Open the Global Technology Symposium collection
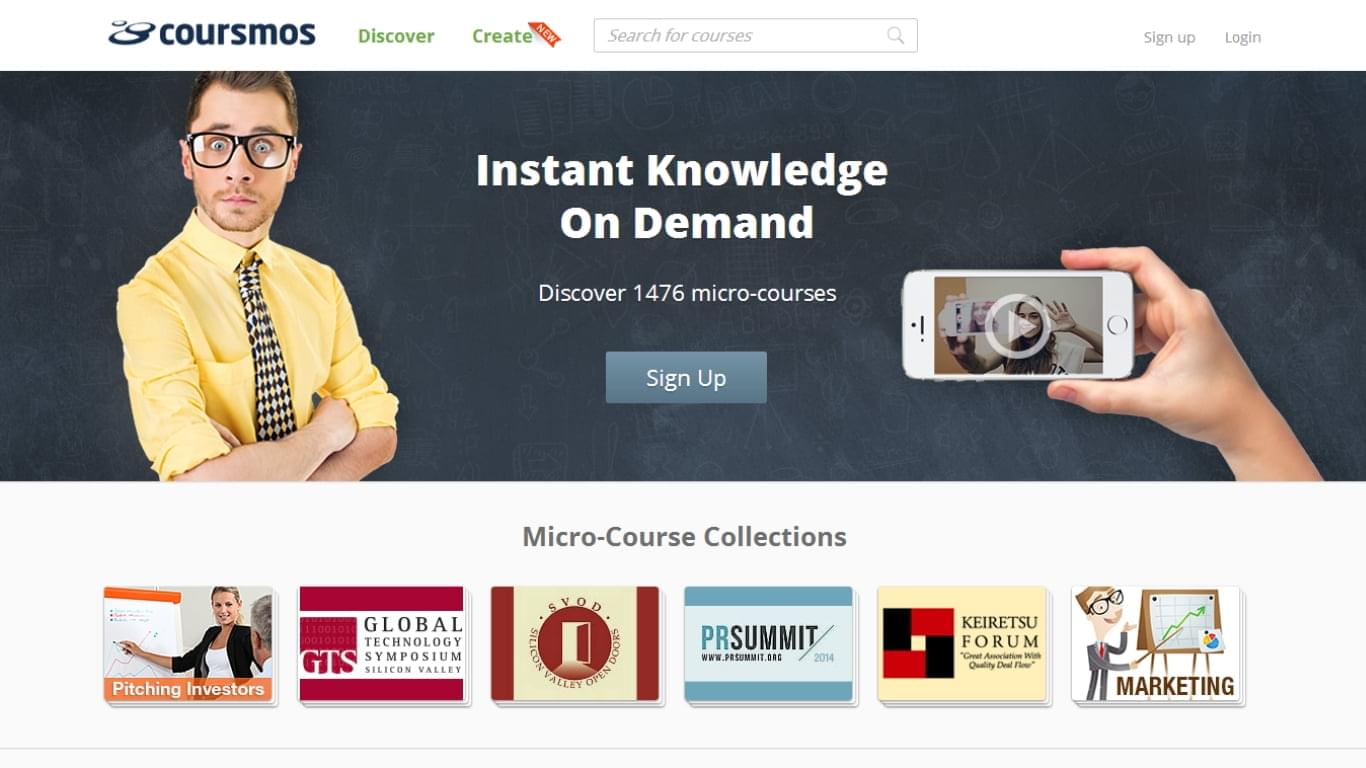Image resolution: width=1366 pixels, height=768 pixels. 382,645
